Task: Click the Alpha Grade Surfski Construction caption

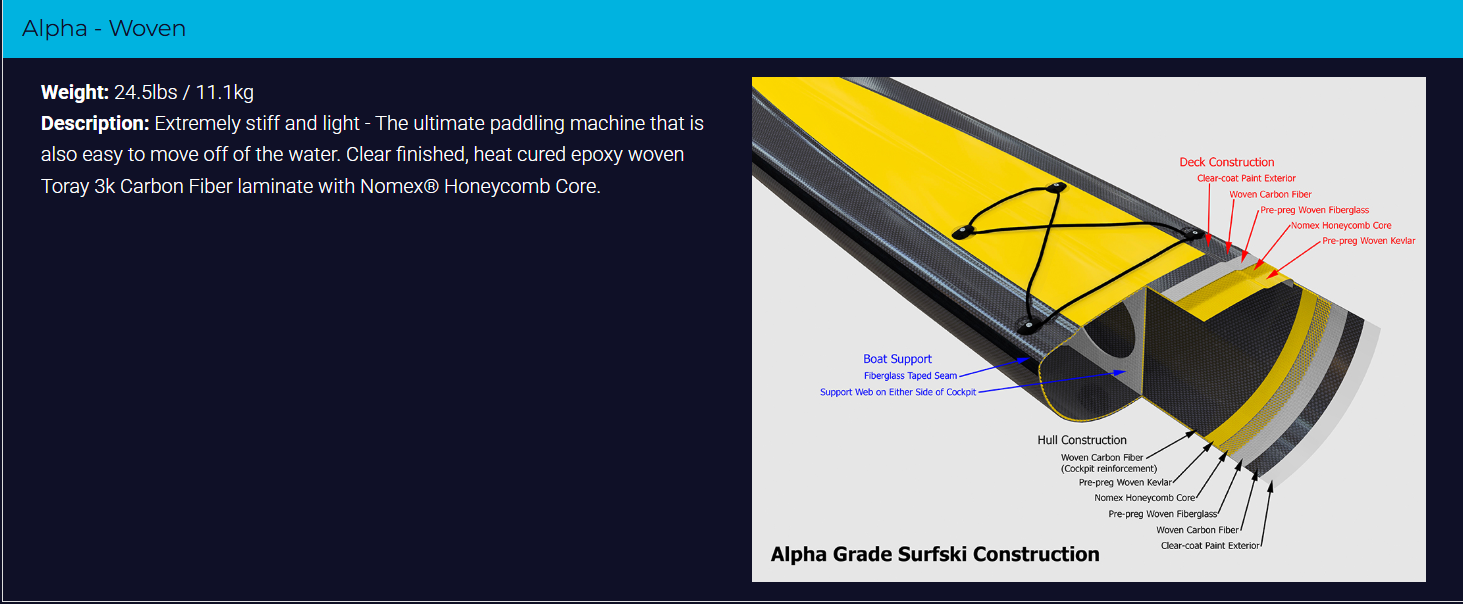Action: tap(934, 554)
